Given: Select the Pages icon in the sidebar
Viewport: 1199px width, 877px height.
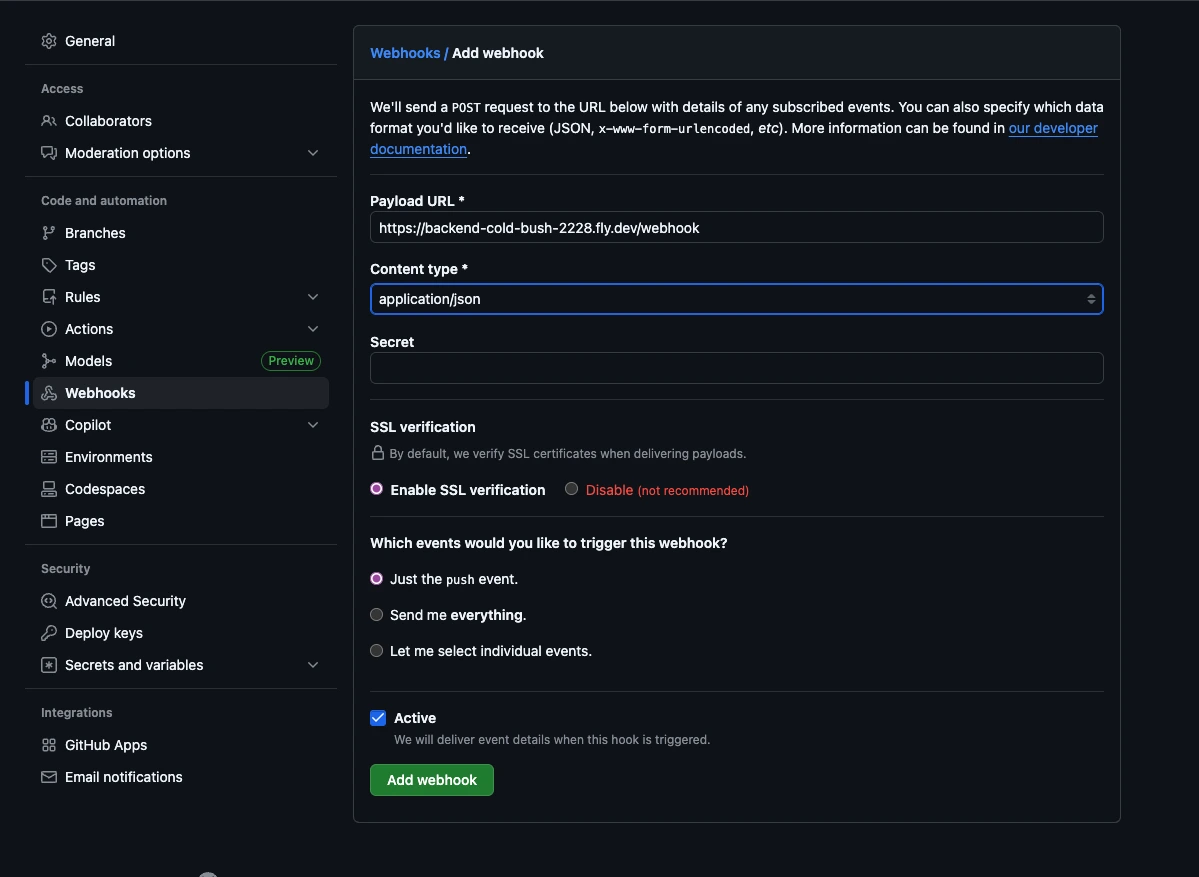Looking at the screenshot, I should pos(48,520).
